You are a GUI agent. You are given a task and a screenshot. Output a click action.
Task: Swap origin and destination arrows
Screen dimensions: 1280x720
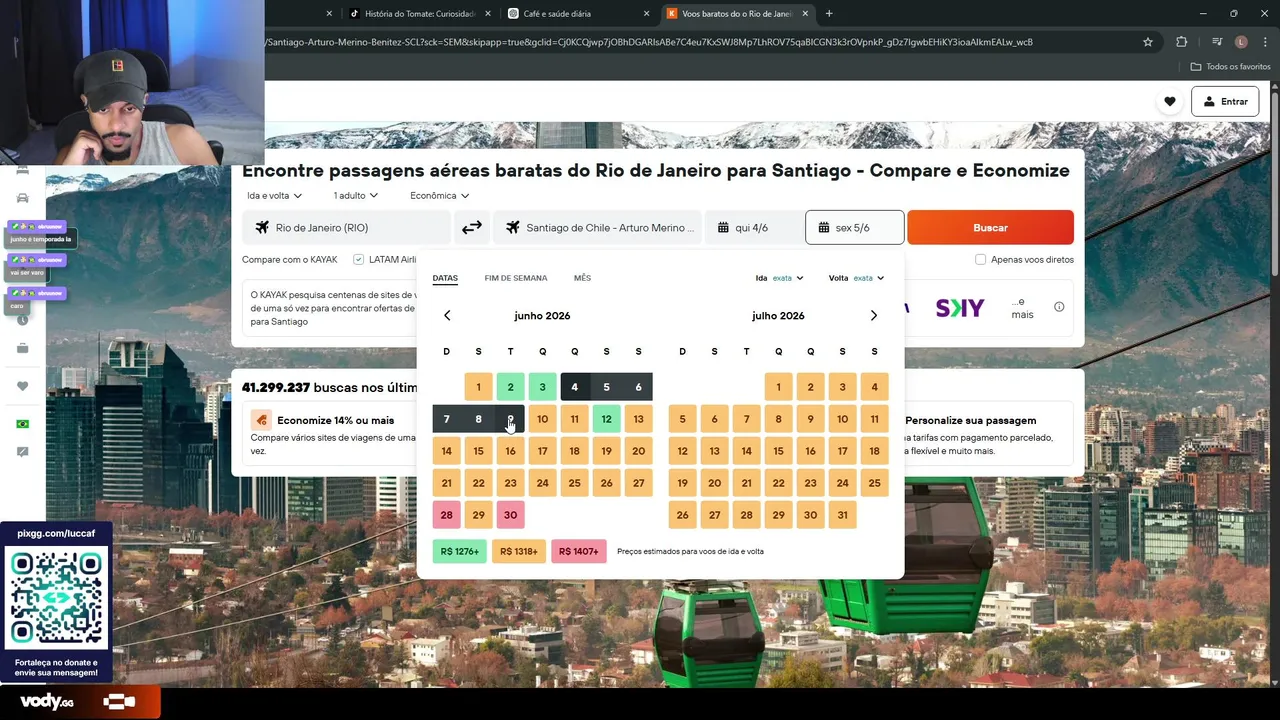pyautogui.click(x=472, y=228)
